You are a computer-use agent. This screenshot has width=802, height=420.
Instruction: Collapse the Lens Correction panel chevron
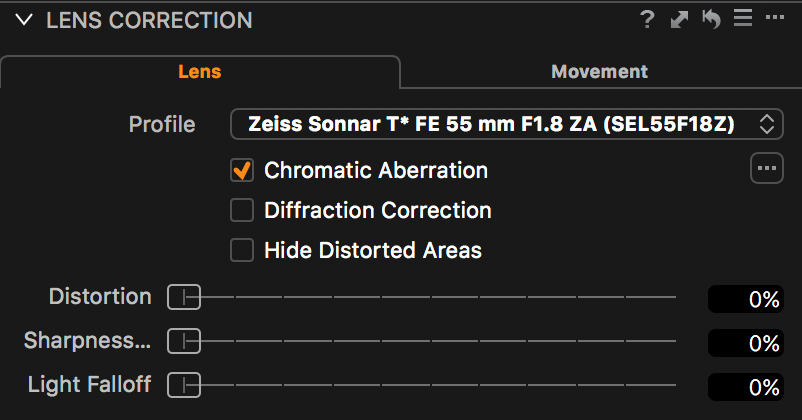tap(24, 20)
